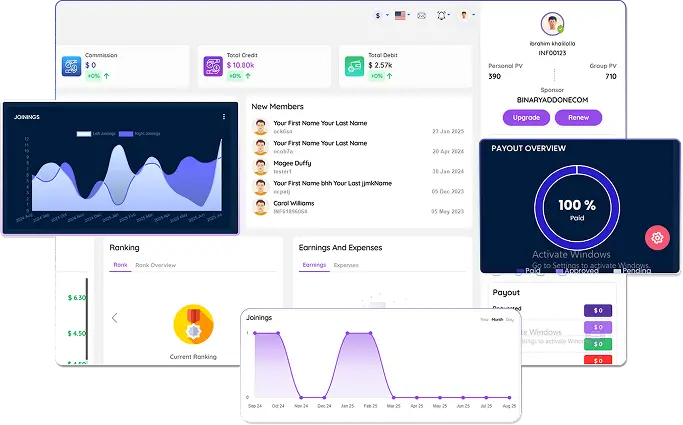This screenshot has height=425, width=683.
Task: Switch to the Expenses tab
Action: [x=346, y=265]
